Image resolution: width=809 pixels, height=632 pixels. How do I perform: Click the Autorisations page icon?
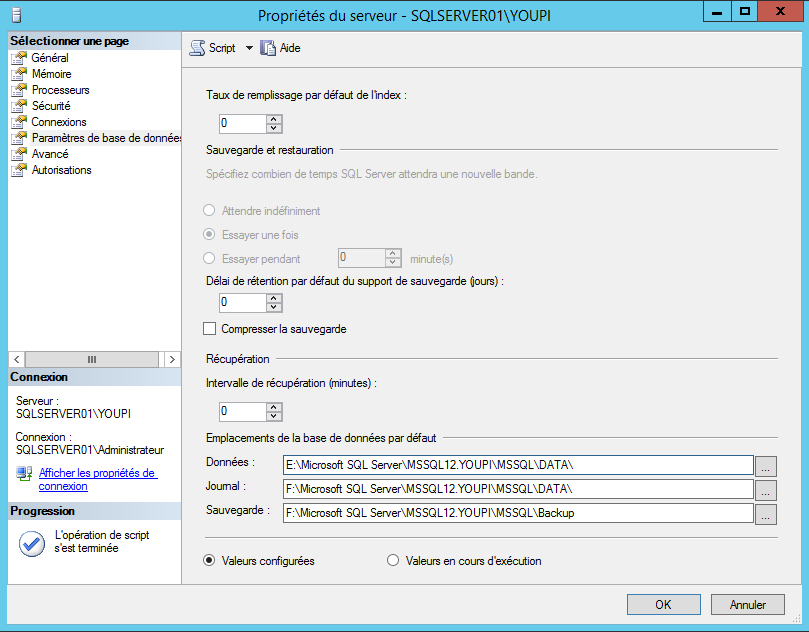click(x=19, y=170)
